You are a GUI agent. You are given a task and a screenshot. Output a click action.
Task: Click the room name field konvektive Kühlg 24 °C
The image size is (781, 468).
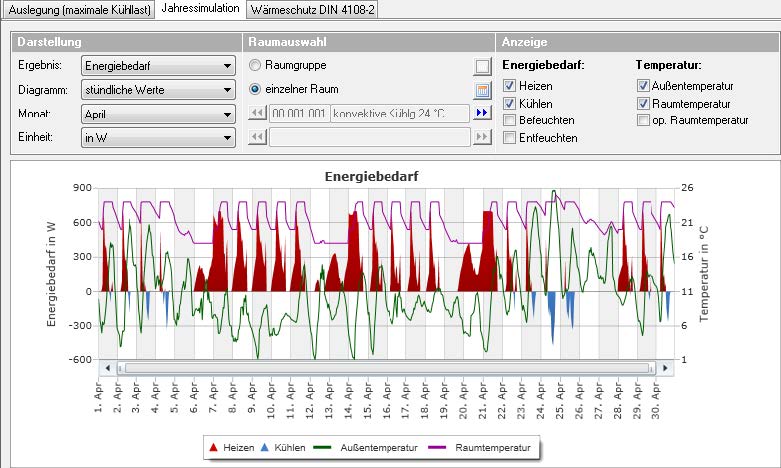(x=400, y=114)
